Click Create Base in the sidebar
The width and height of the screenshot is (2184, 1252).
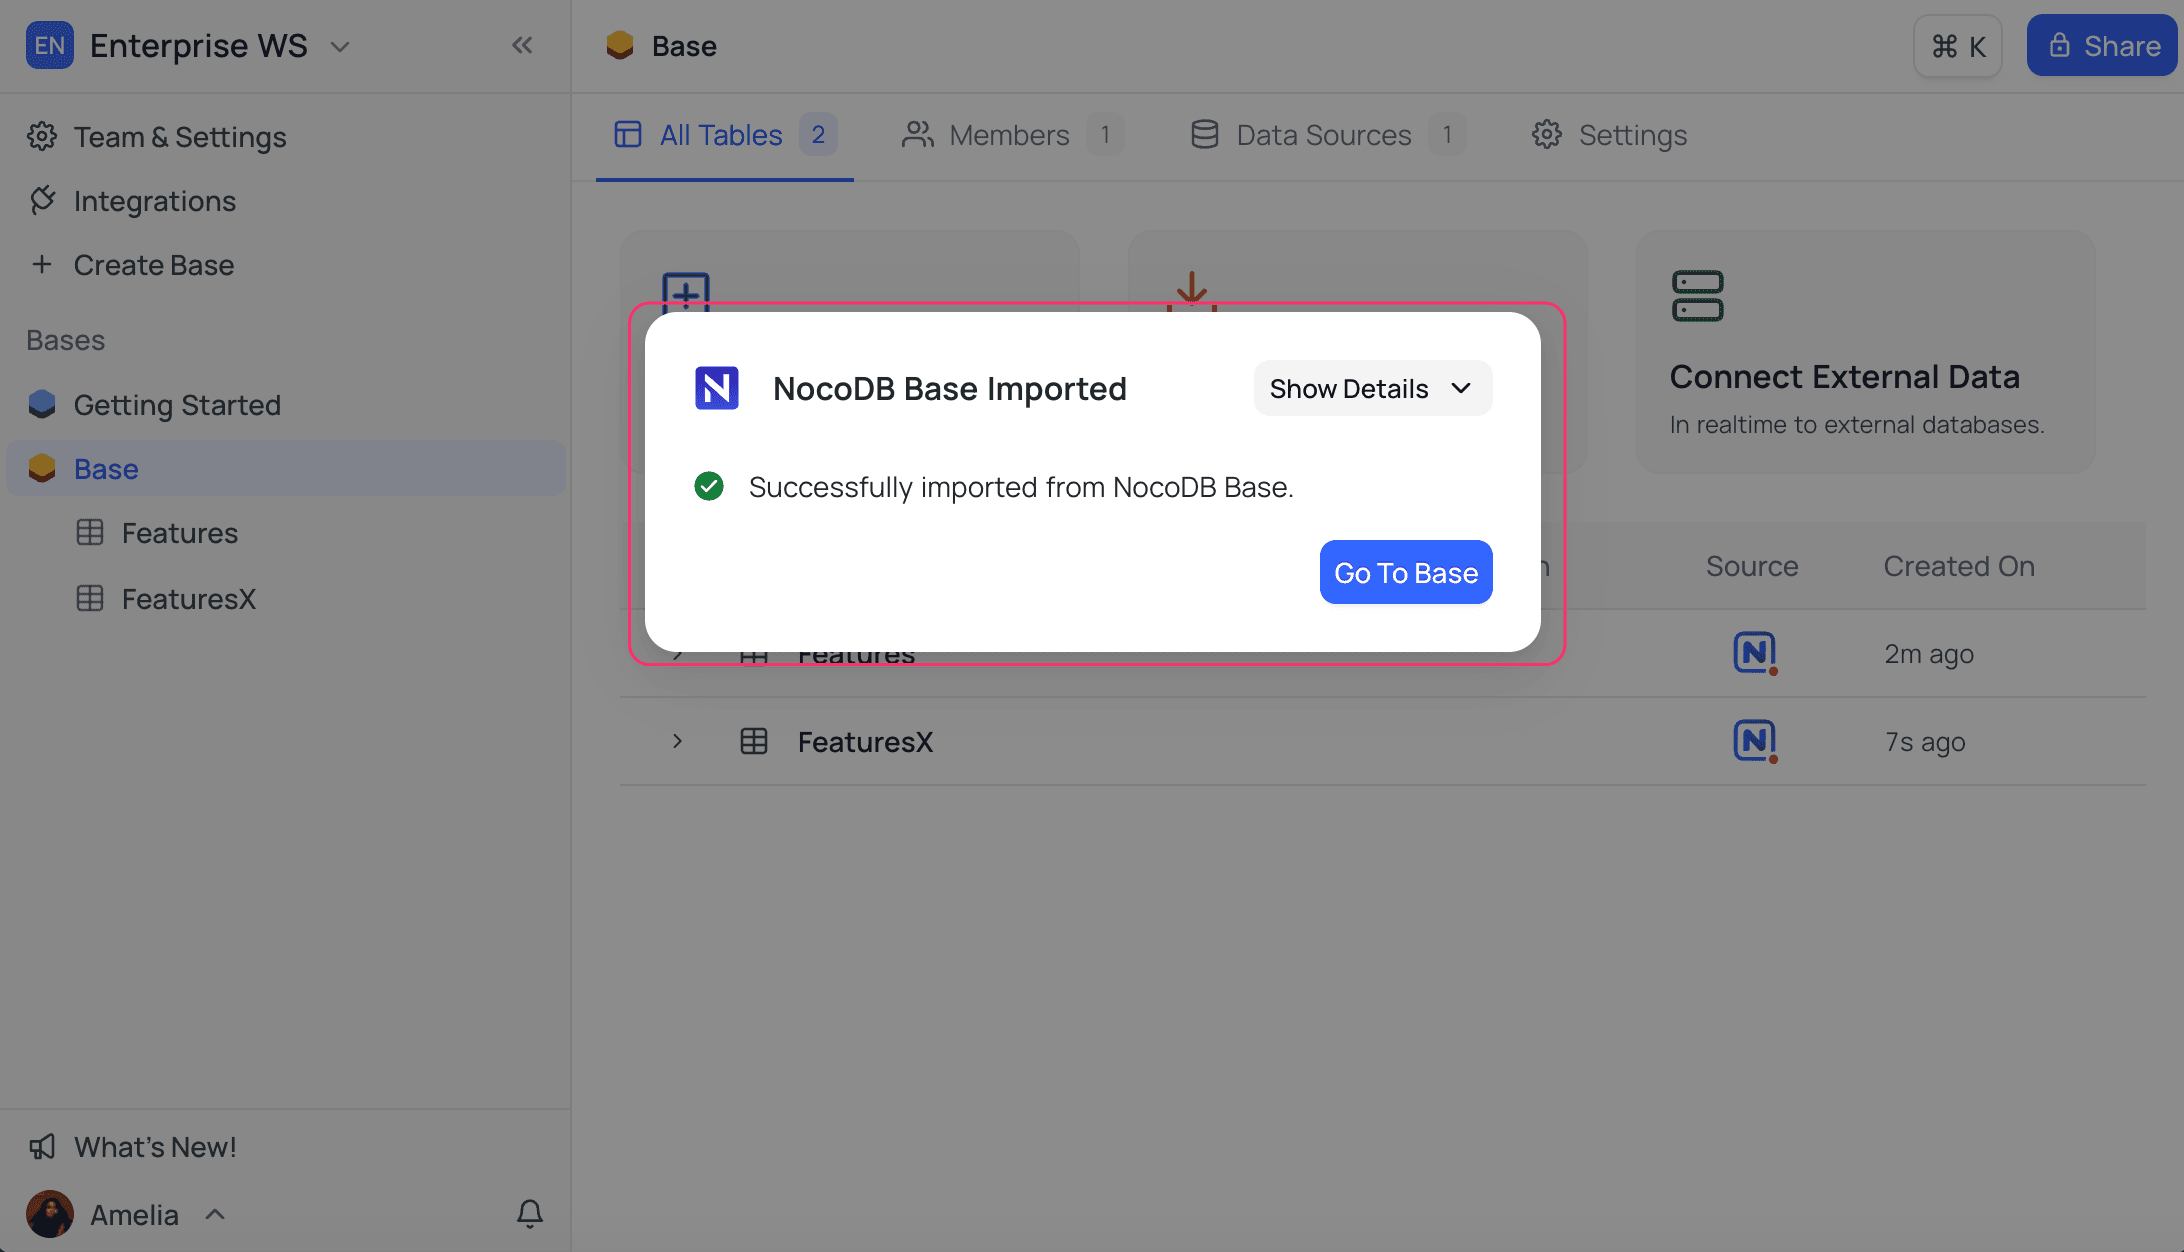click(x=153, y=265)
